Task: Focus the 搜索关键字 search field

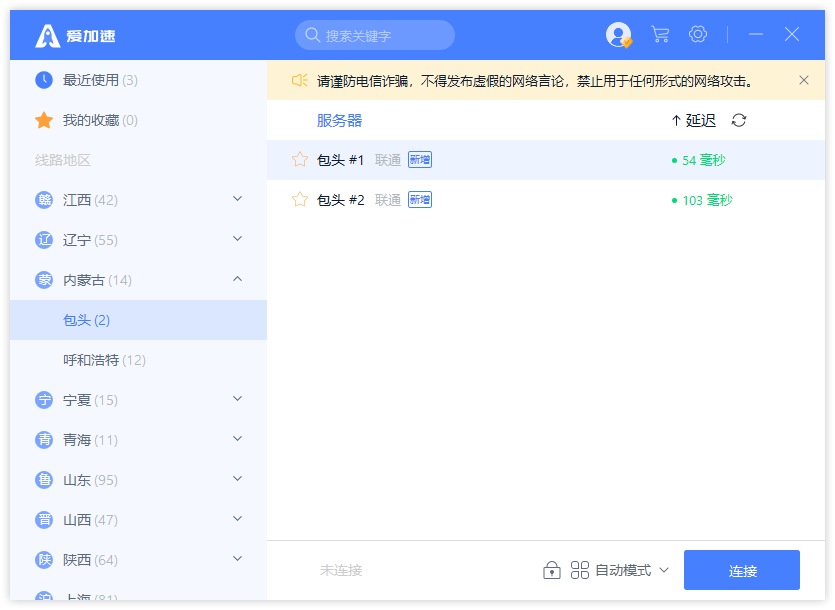Action: (375, 35)
